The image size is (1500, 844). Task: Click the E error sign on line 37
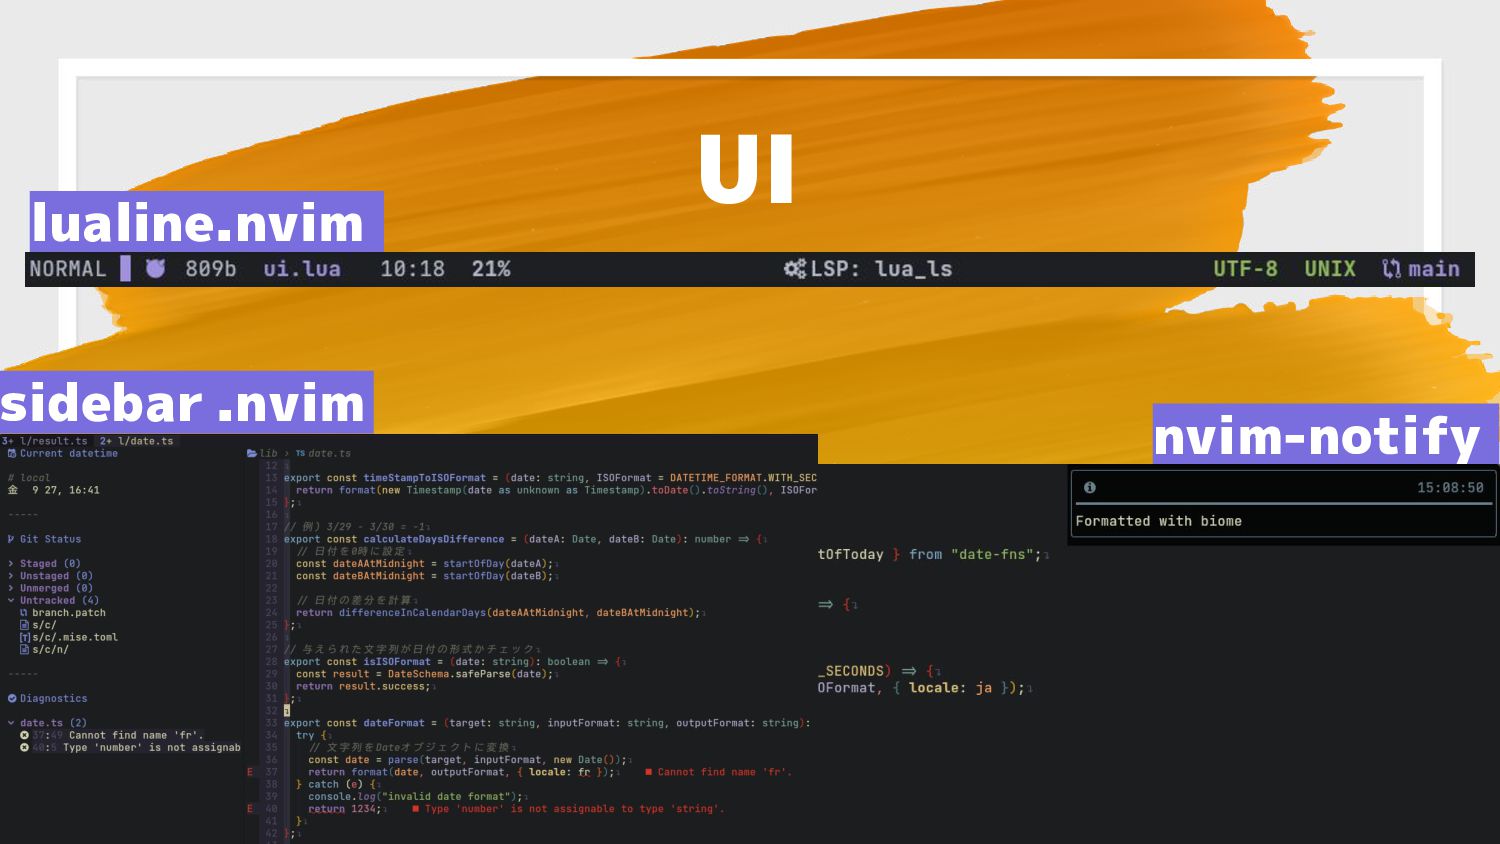[250, 772]
